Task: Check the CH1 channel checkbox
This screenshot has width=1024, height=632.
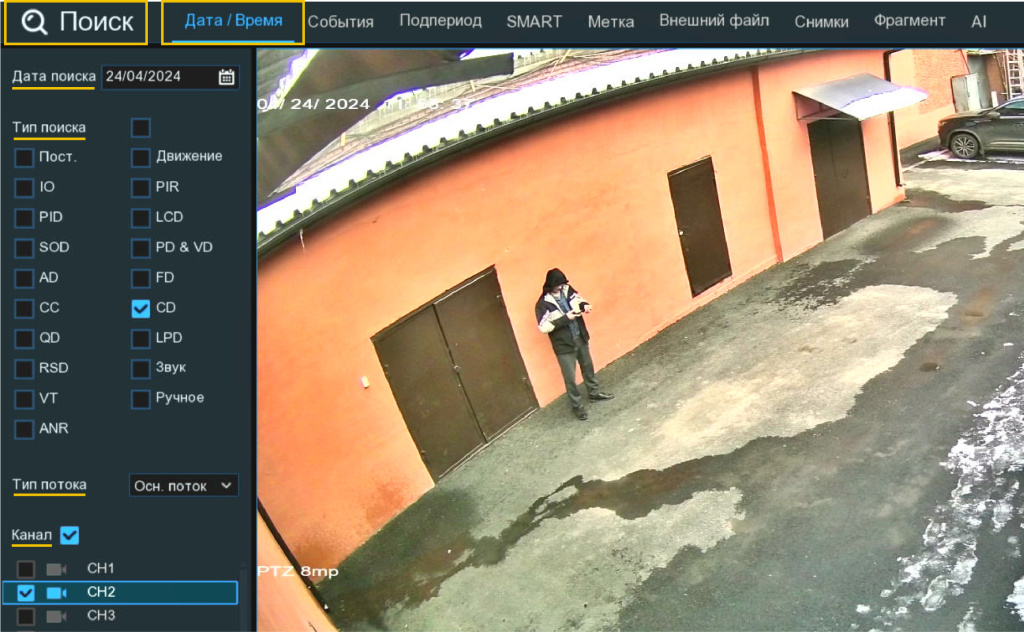Action: [x=26, y=569]
